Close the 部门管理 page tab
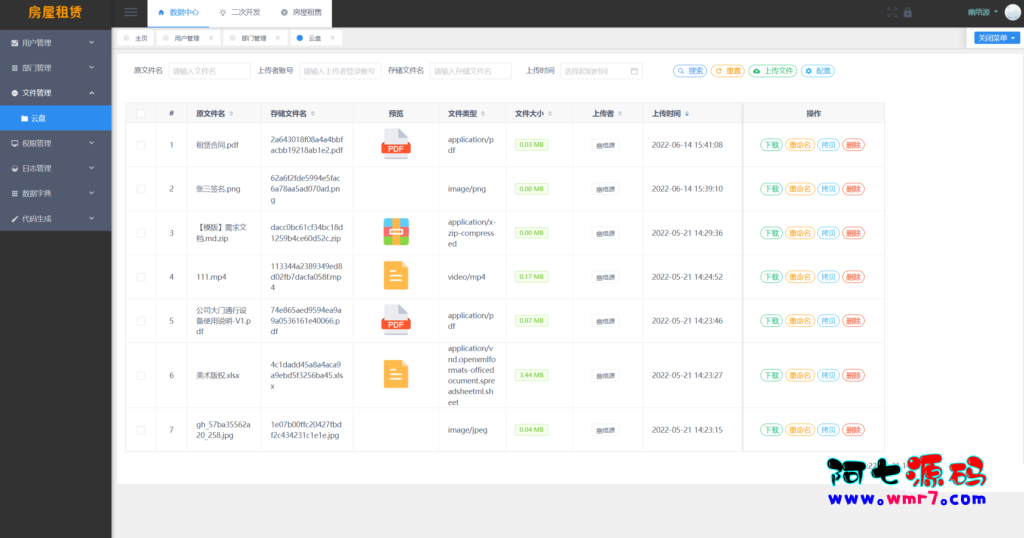 pos(278,38)
